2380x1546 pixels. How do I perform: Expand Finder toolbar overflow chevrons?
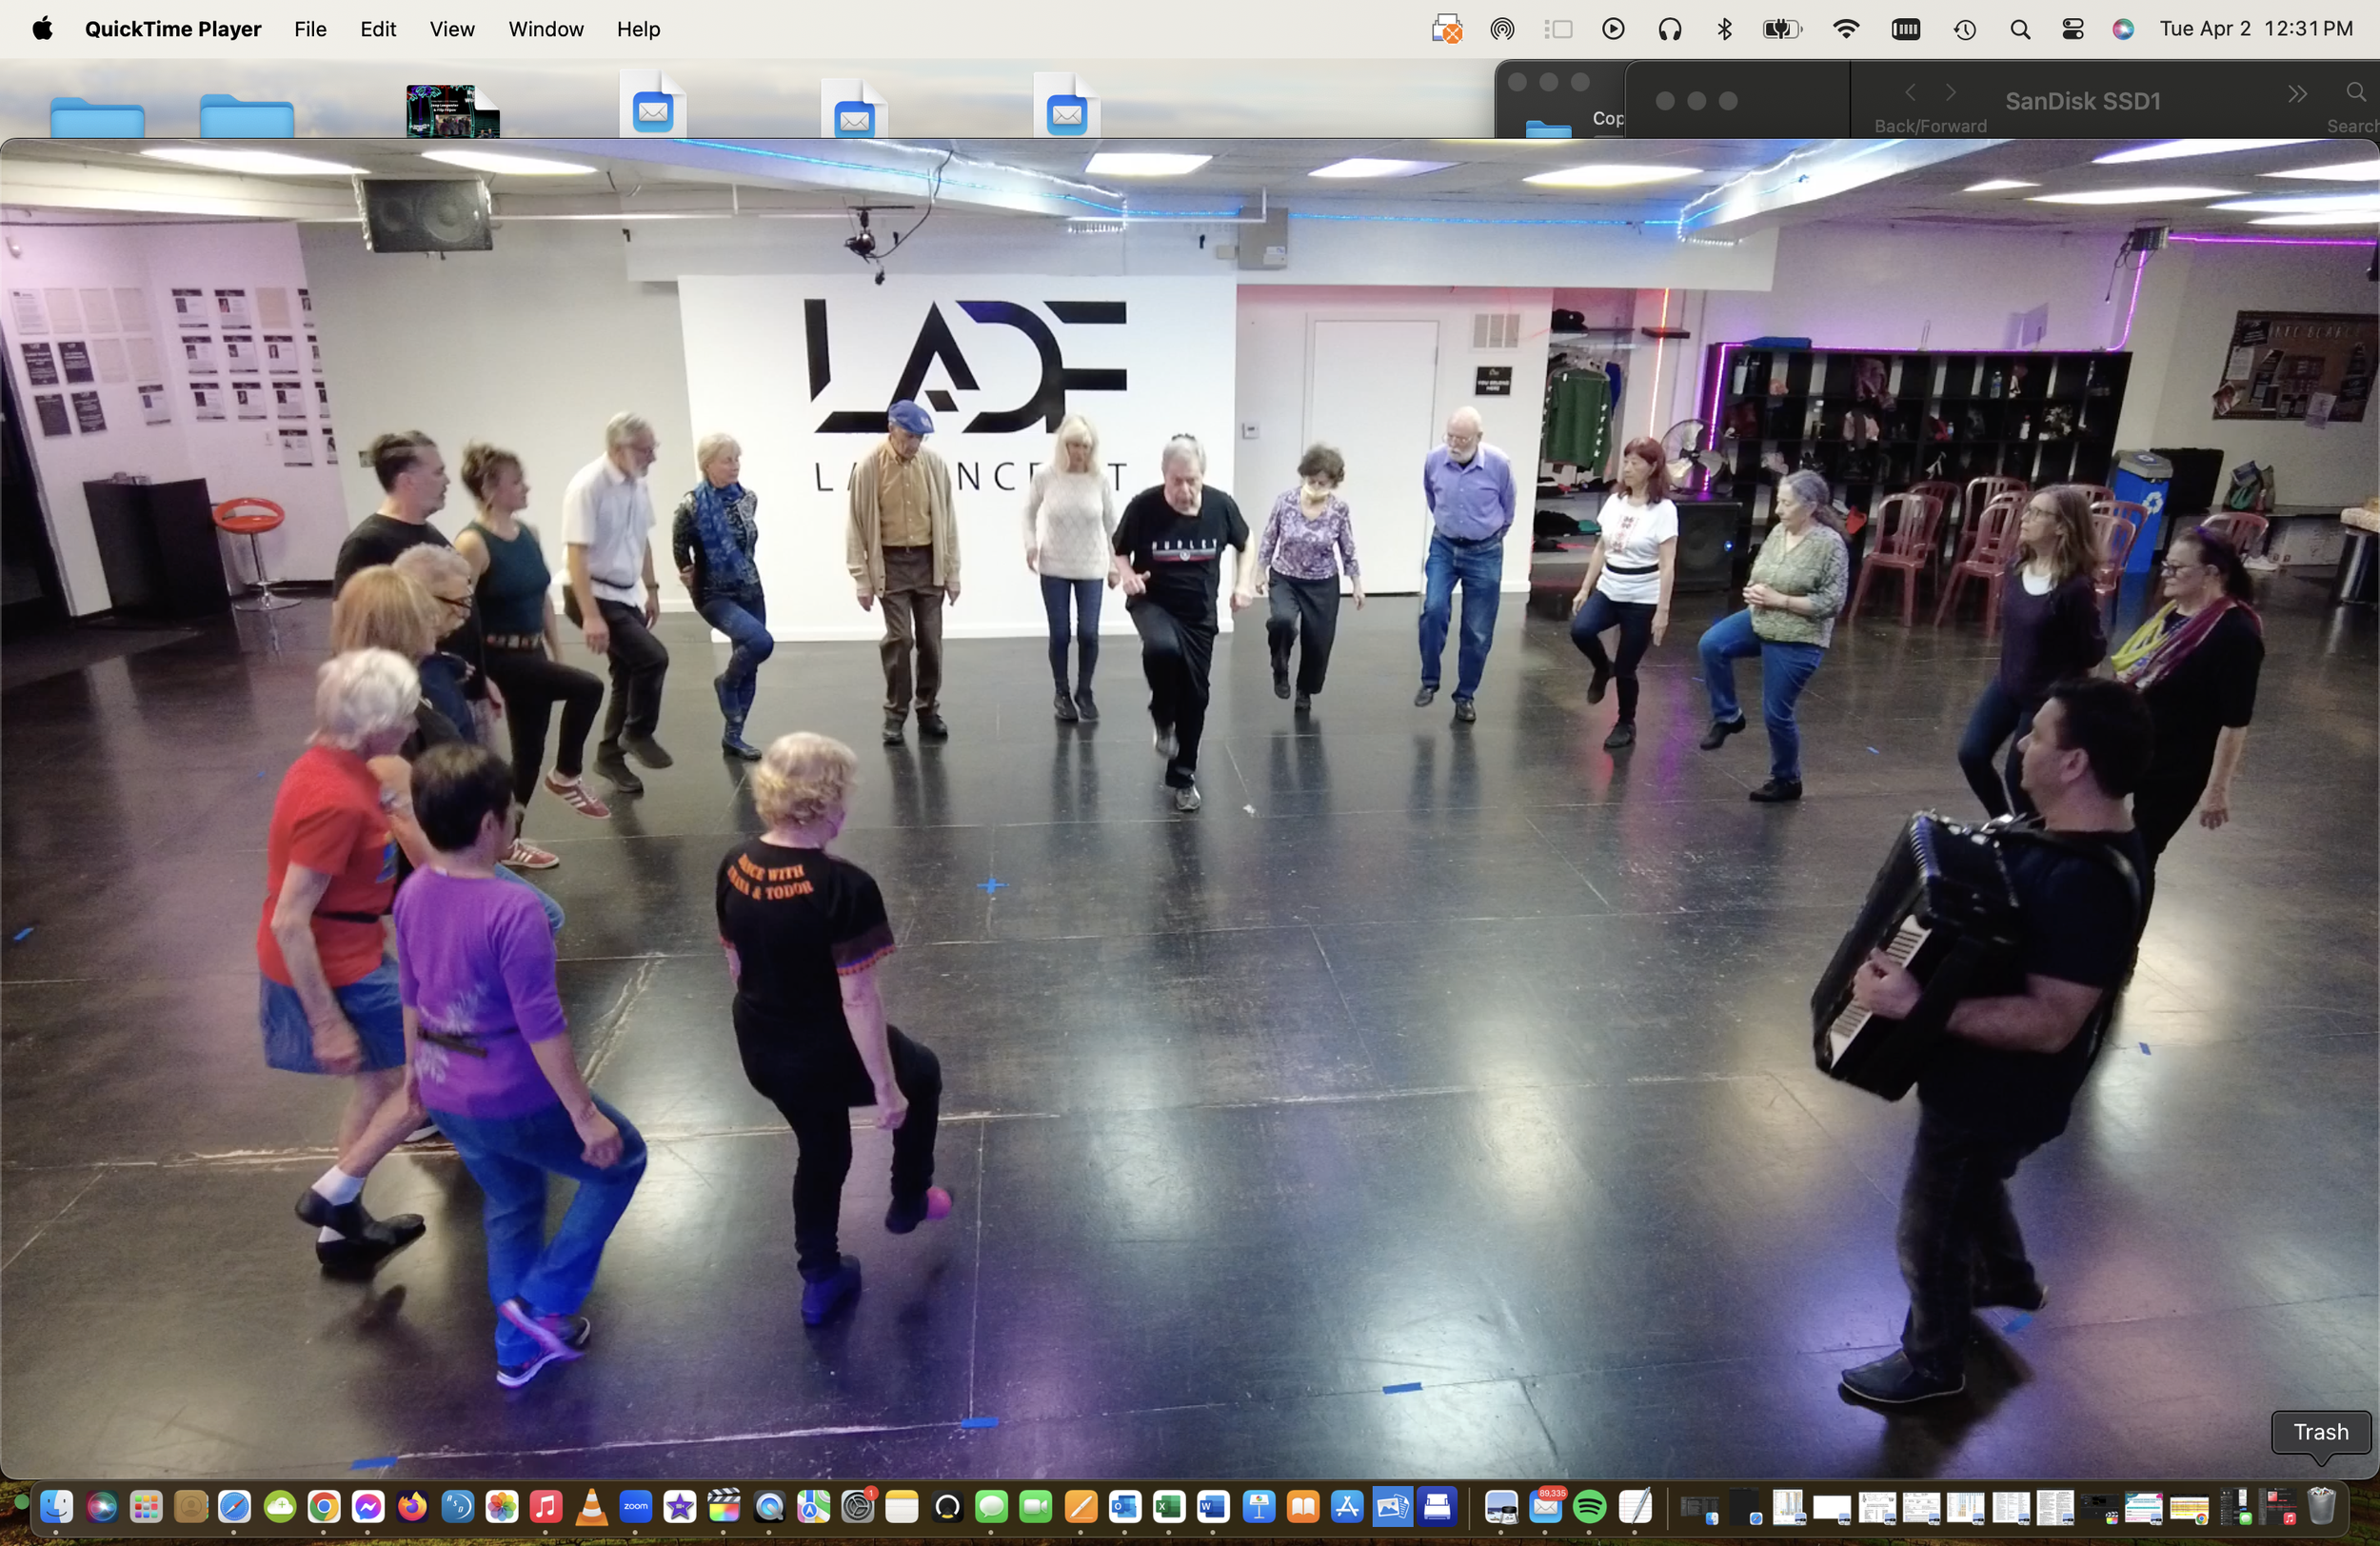point(2297,94)
